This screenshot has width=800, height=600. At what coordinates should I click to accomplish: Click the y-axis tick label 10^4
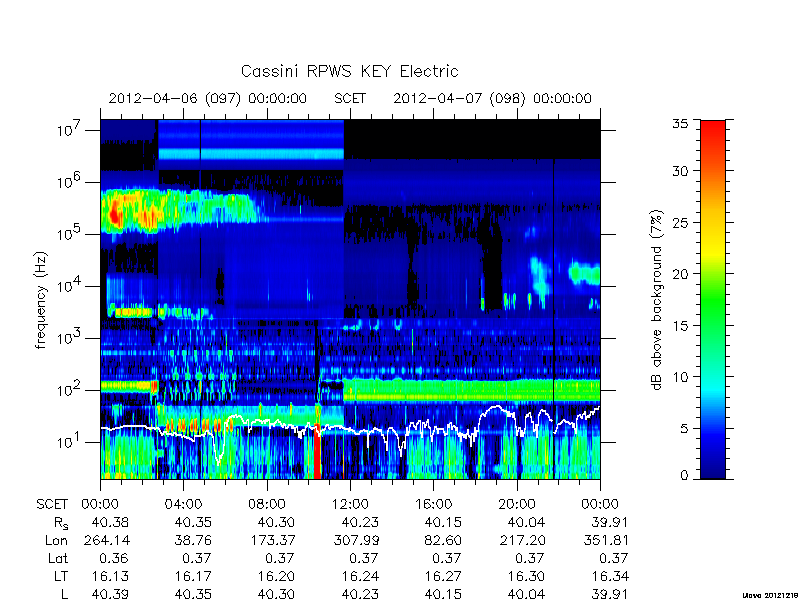pos(67,285)
